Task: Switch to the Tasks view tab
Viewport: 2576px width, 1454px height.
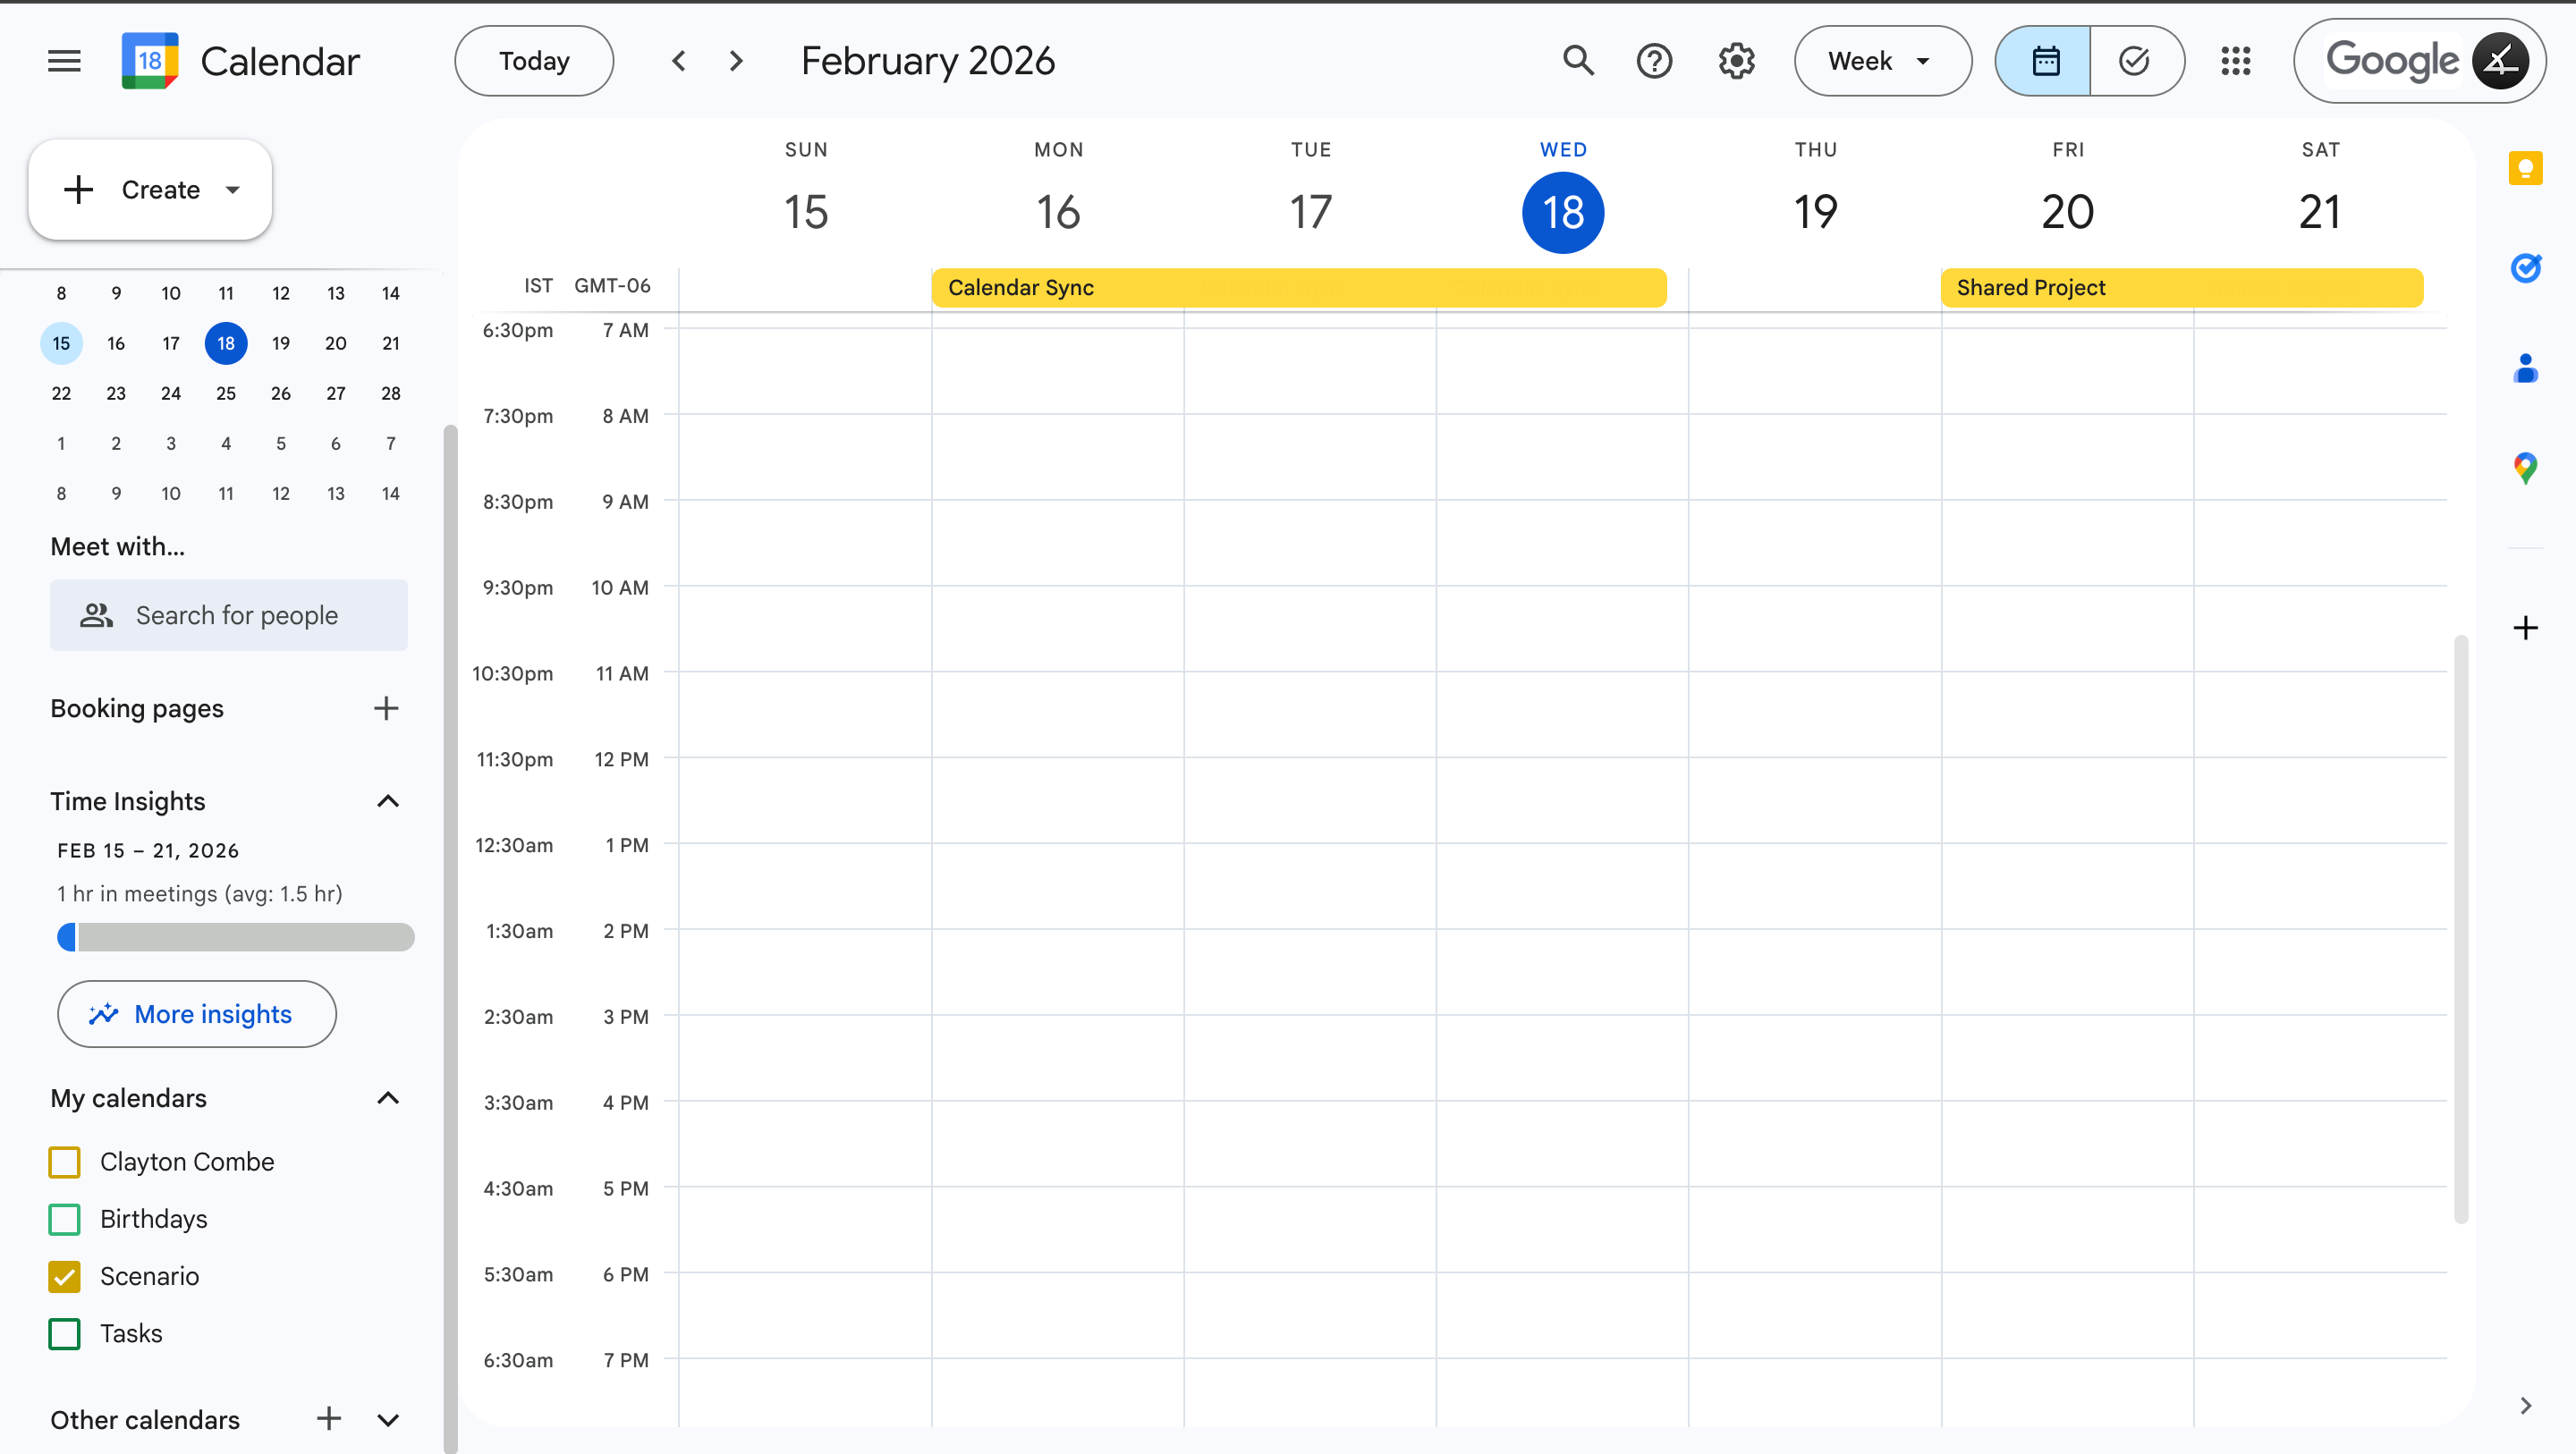Action: (x=2135, y=61)
